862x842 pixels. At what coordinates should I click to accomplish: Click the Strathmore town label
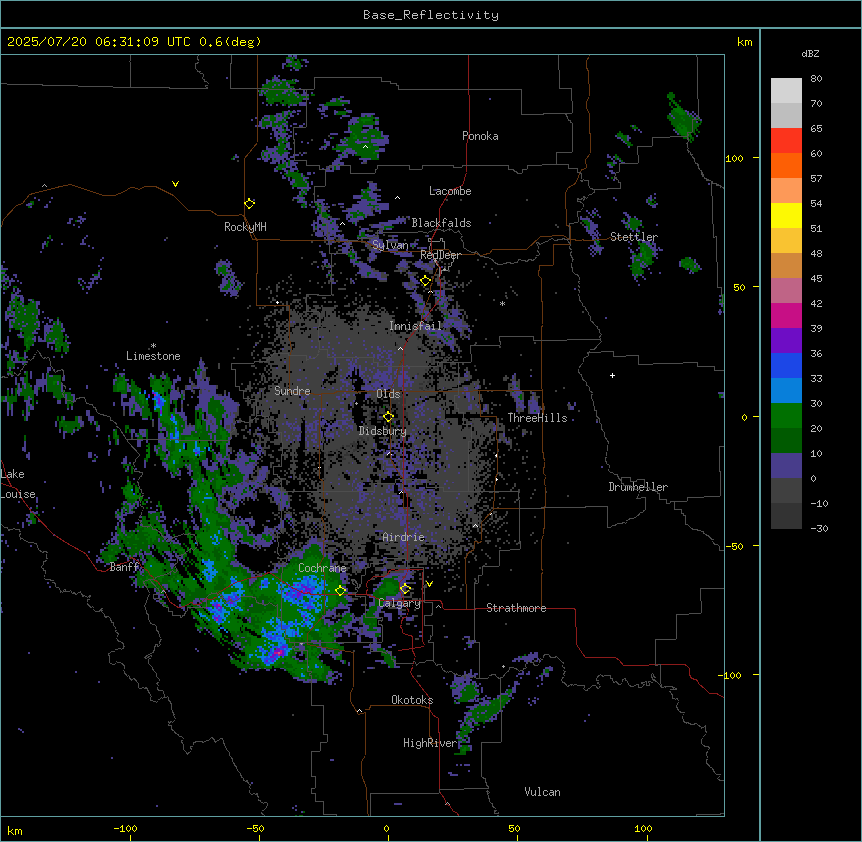coord(516,608)
